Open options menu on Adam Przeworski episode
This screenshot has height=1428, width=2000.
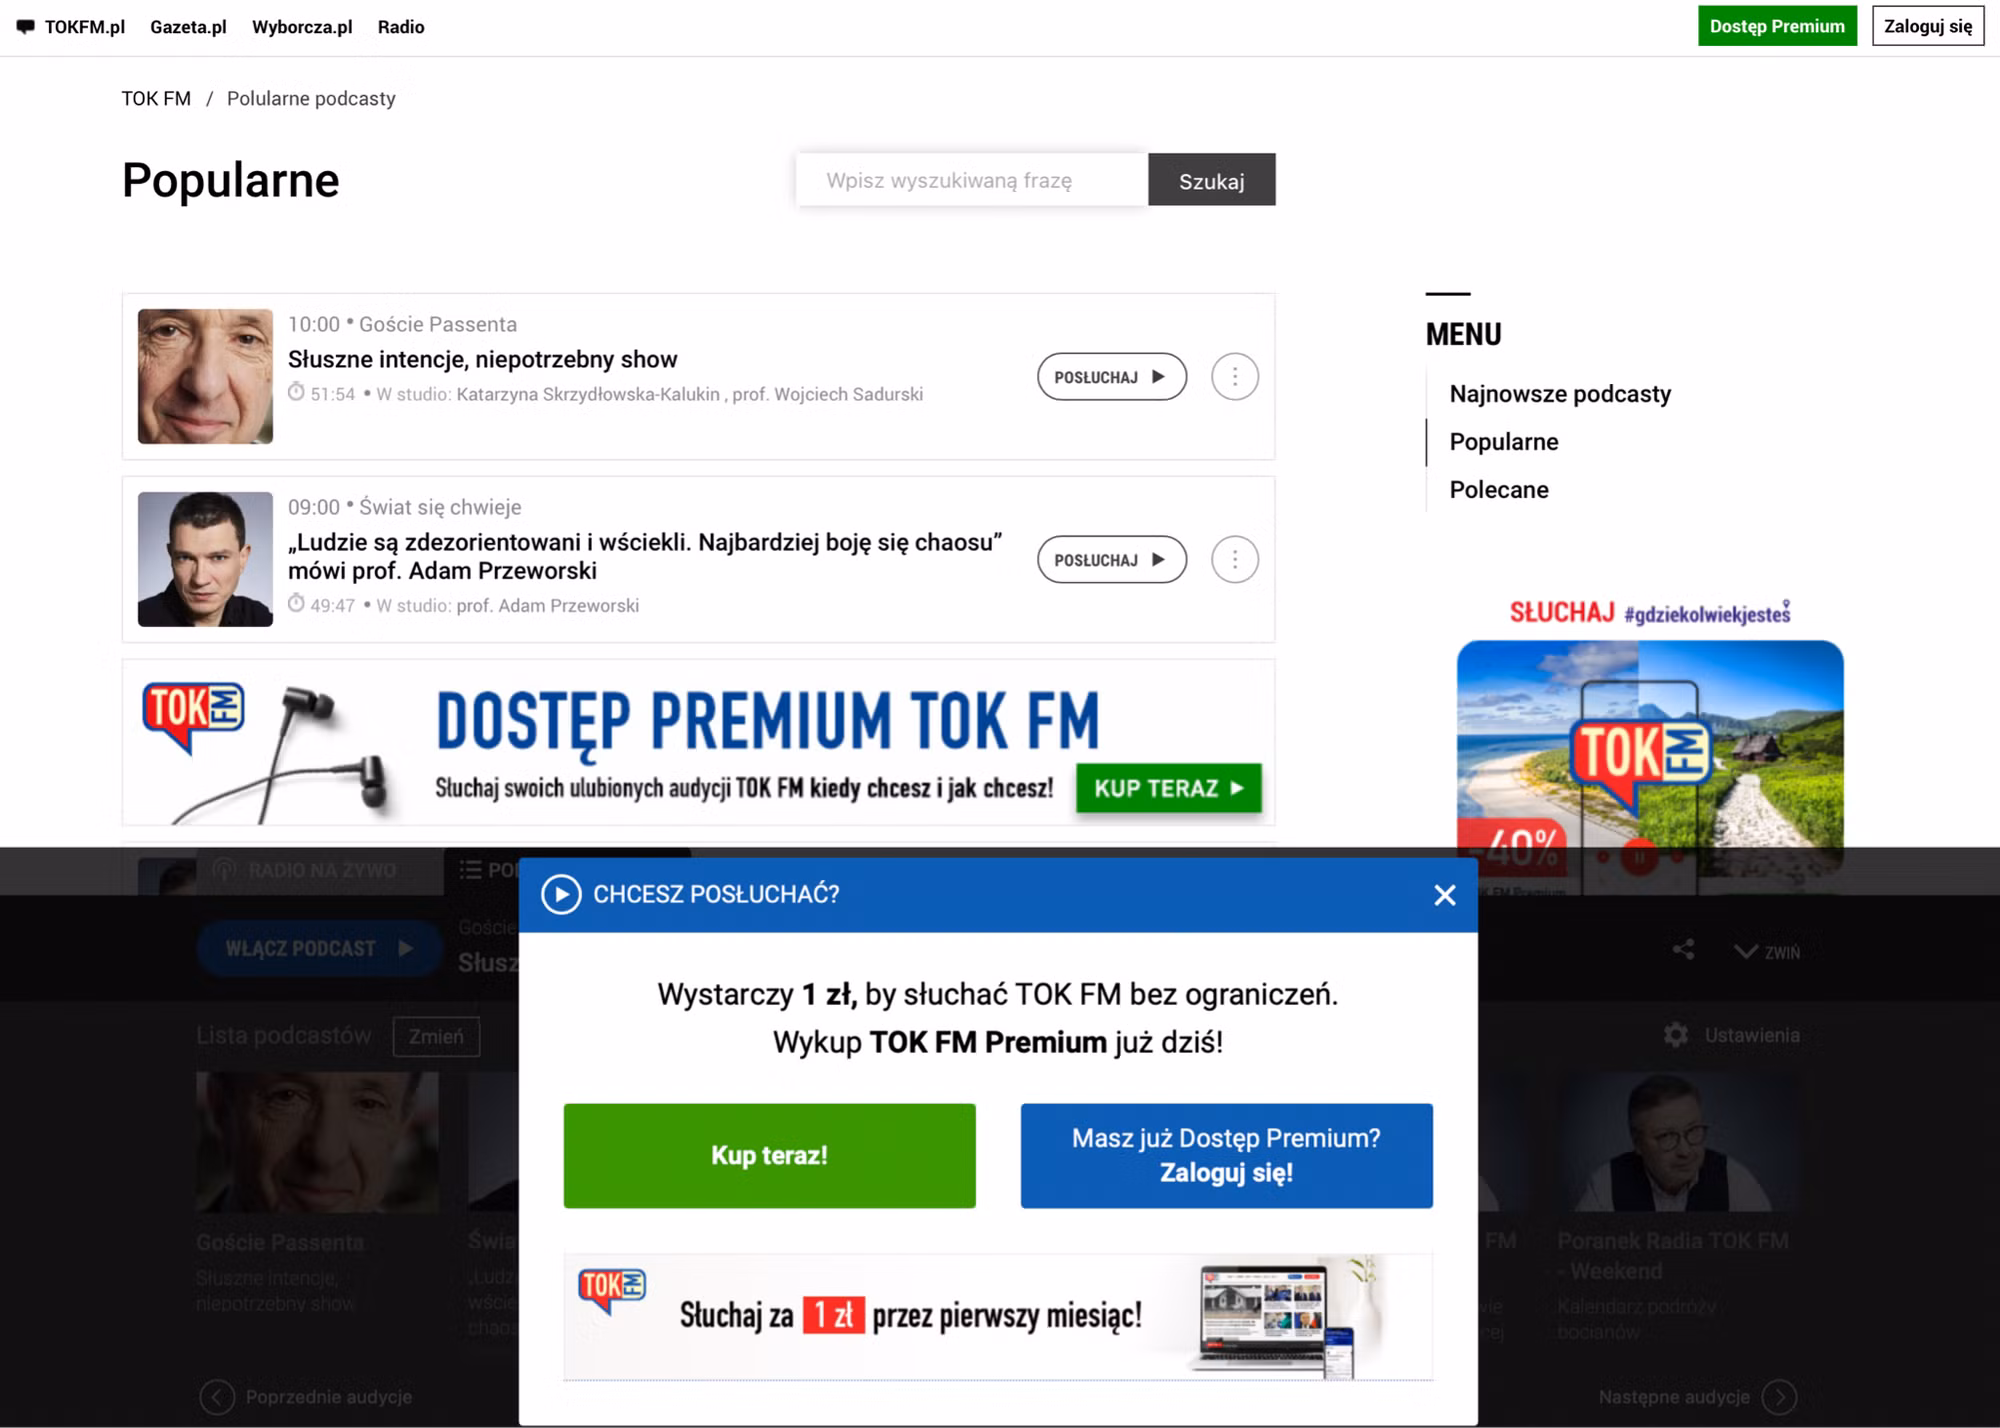coord(1234,559)
